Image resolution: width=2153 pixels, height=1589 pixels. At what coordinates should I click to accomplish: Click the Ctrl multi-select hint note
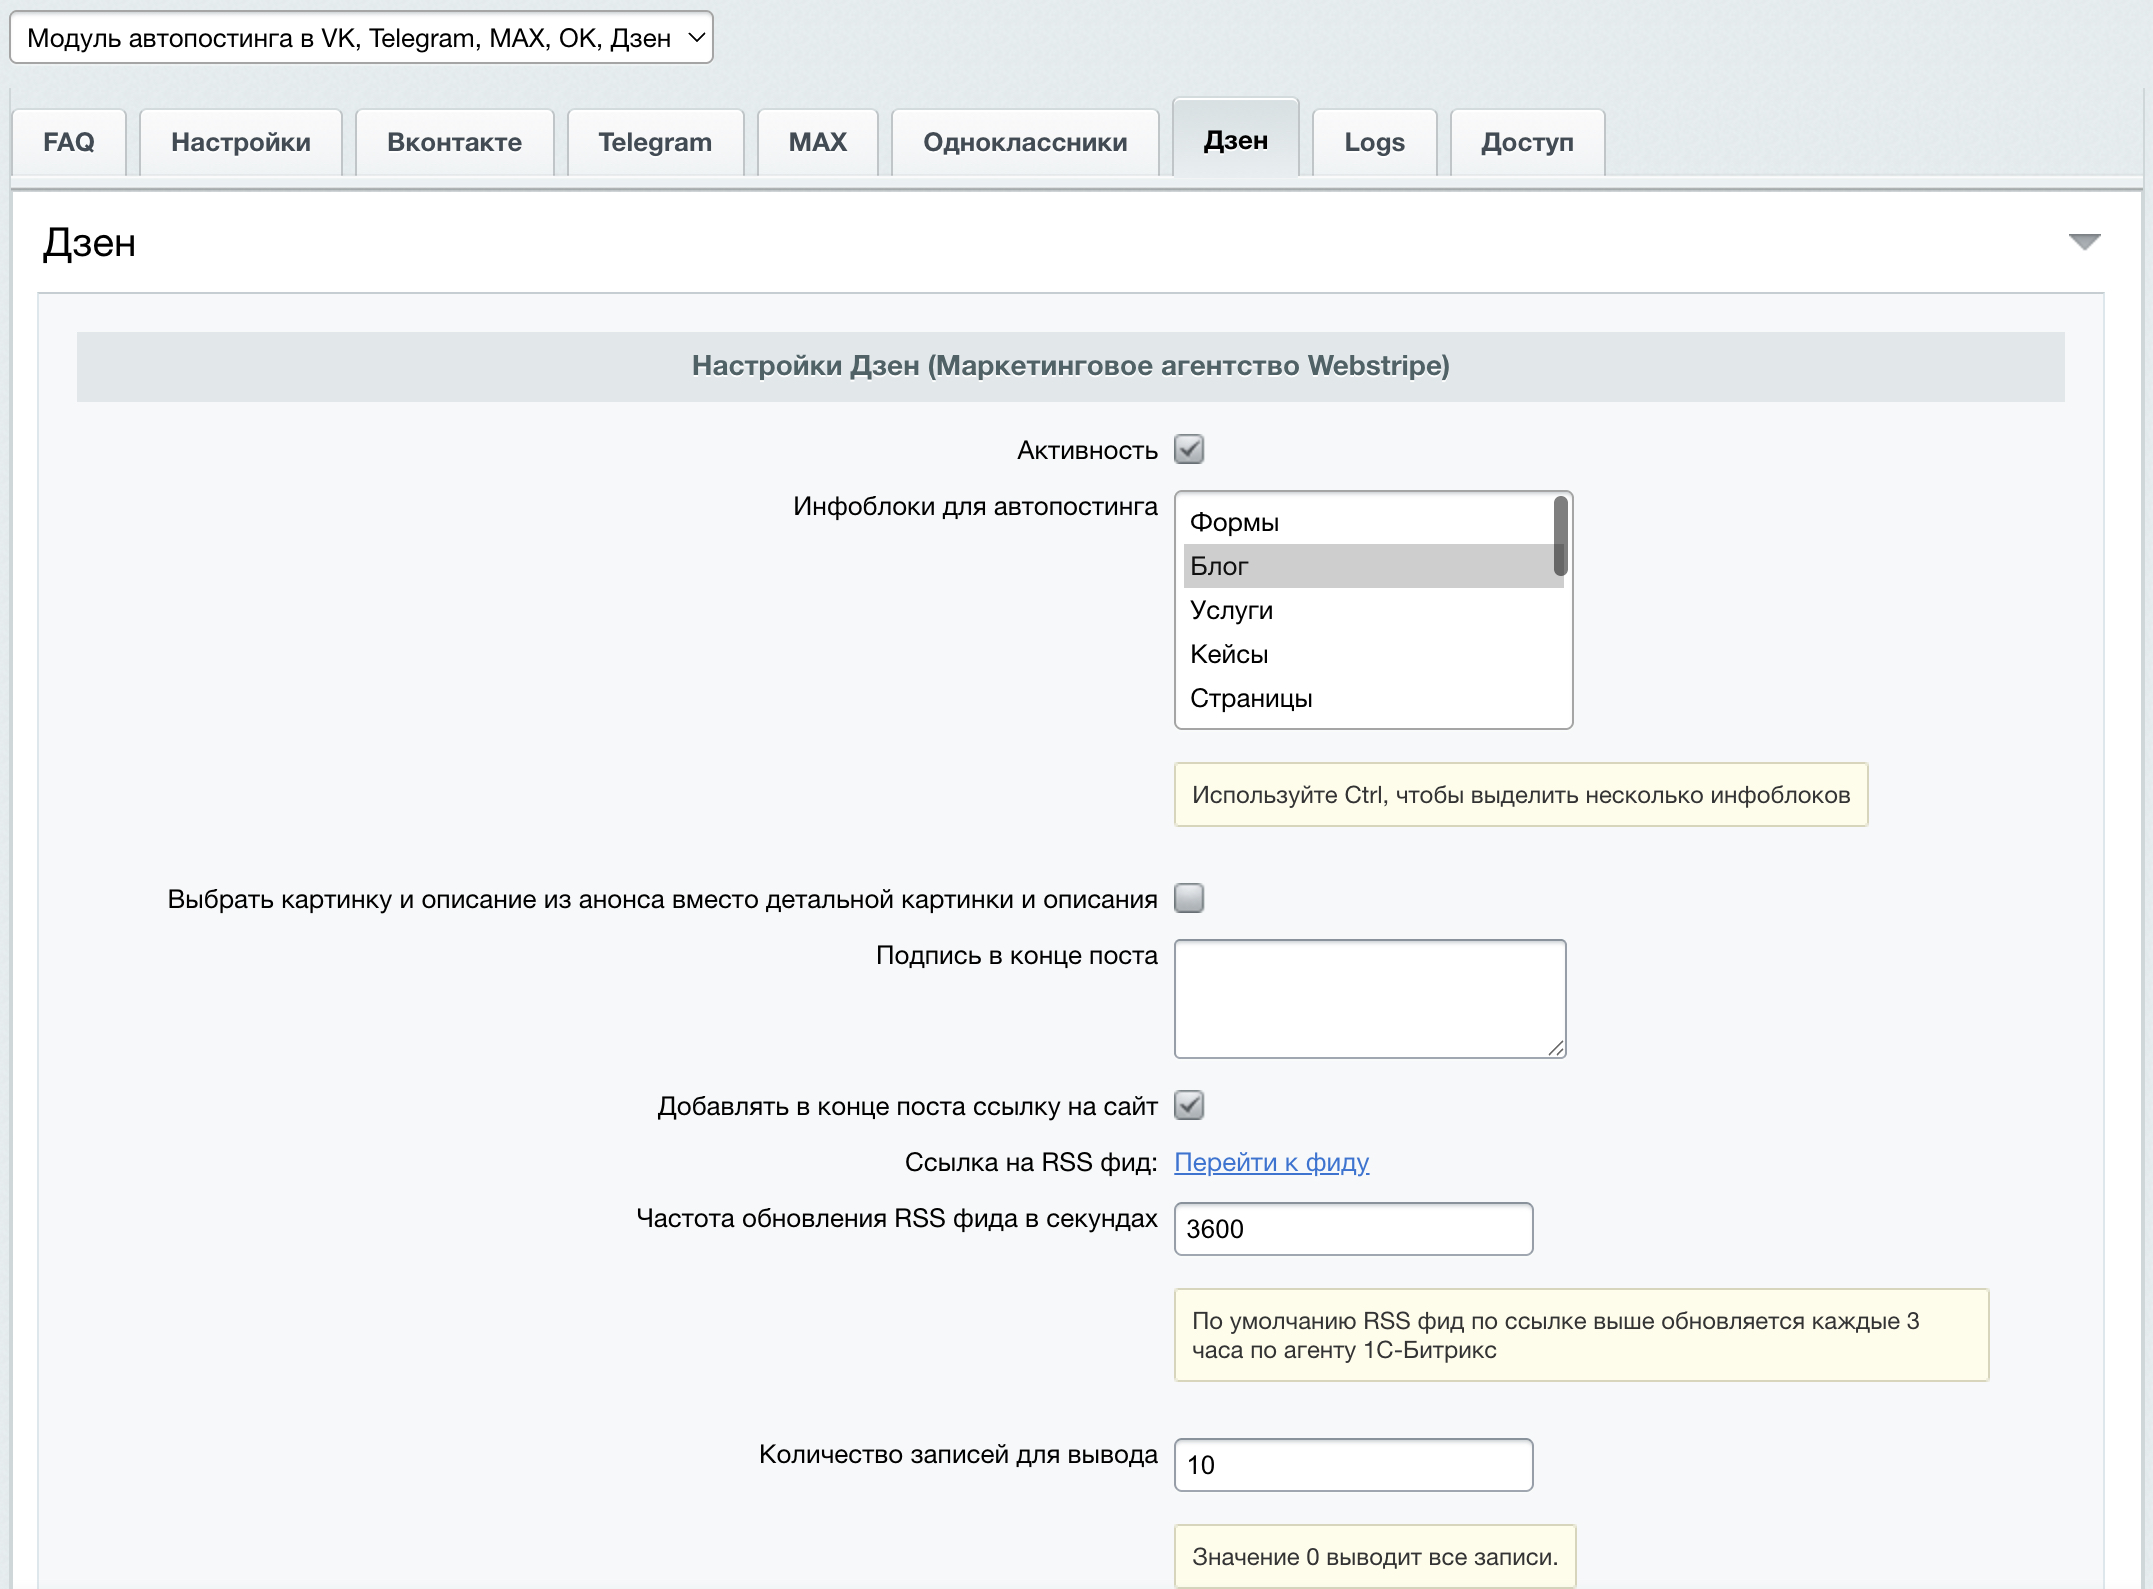coord(1521,795)
